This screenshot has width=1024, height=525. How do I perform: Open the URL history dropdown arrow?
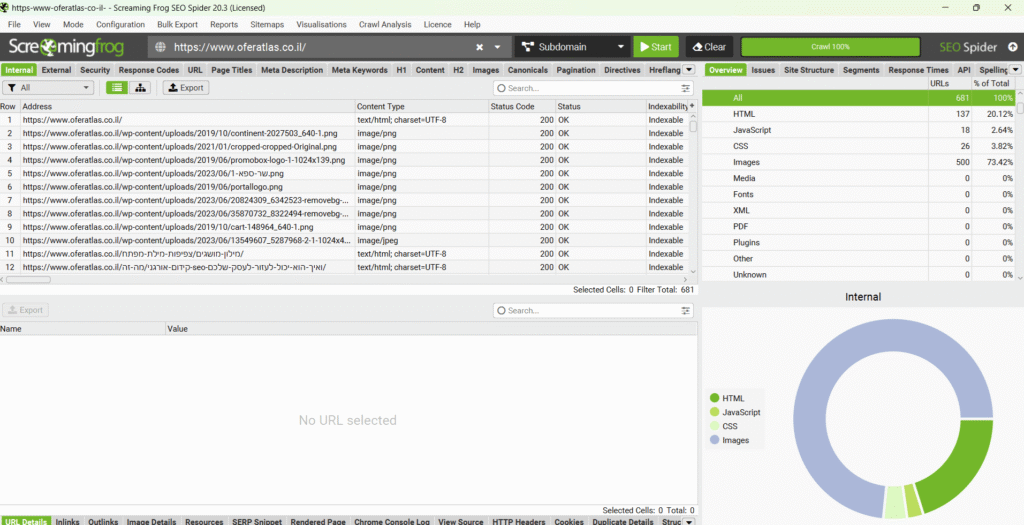click(x=498, y=47)
